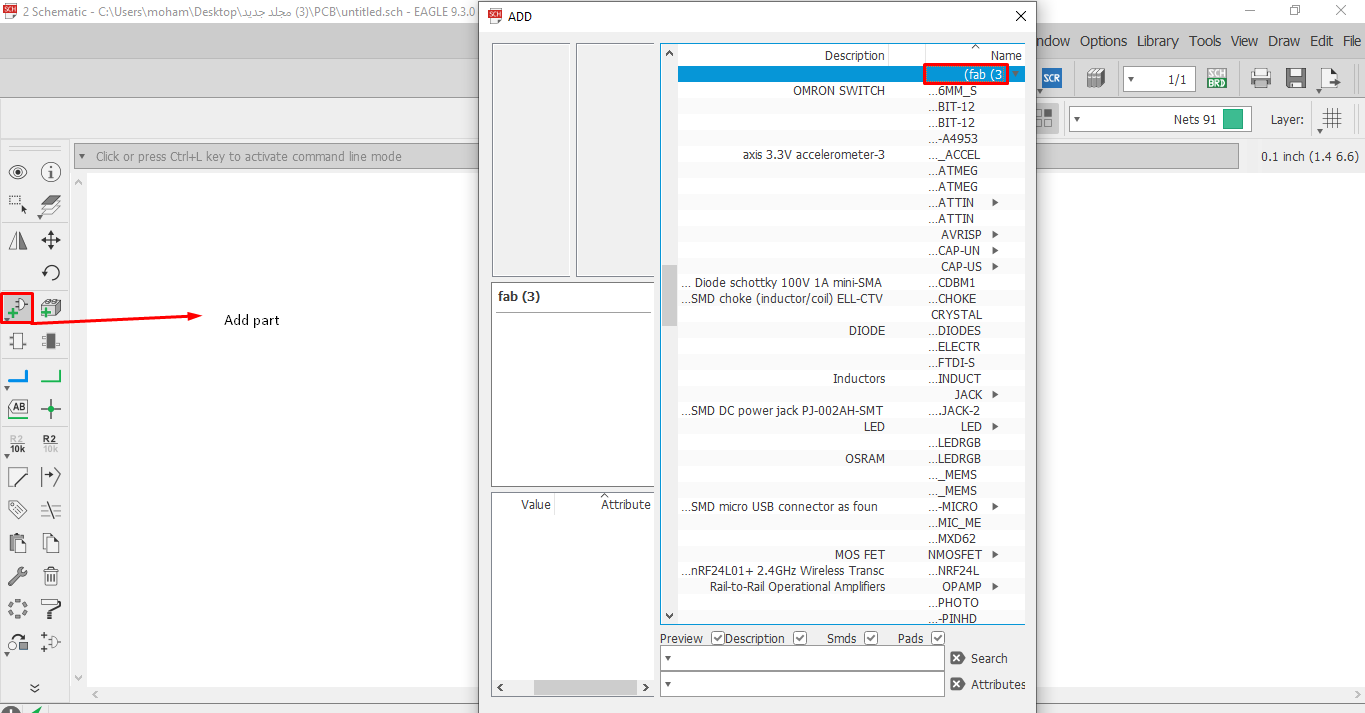Select the Info tool
The width and height of the screenshot is (1365, 713).
point(51,172)
